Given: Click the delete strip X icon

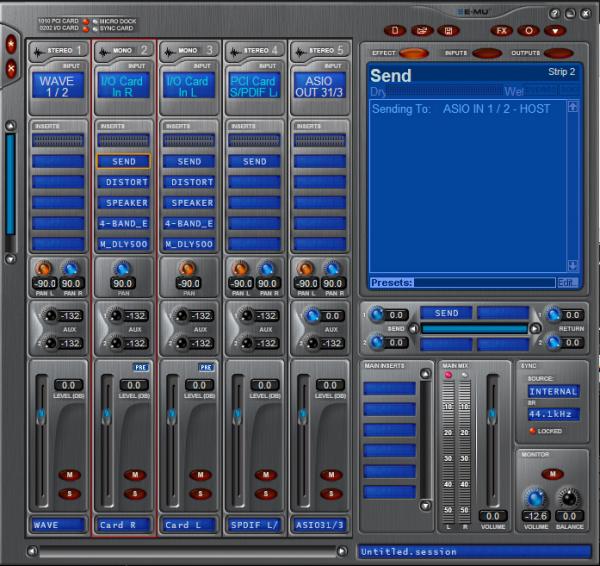Looking at the screenshot, I should click(12, 69).
